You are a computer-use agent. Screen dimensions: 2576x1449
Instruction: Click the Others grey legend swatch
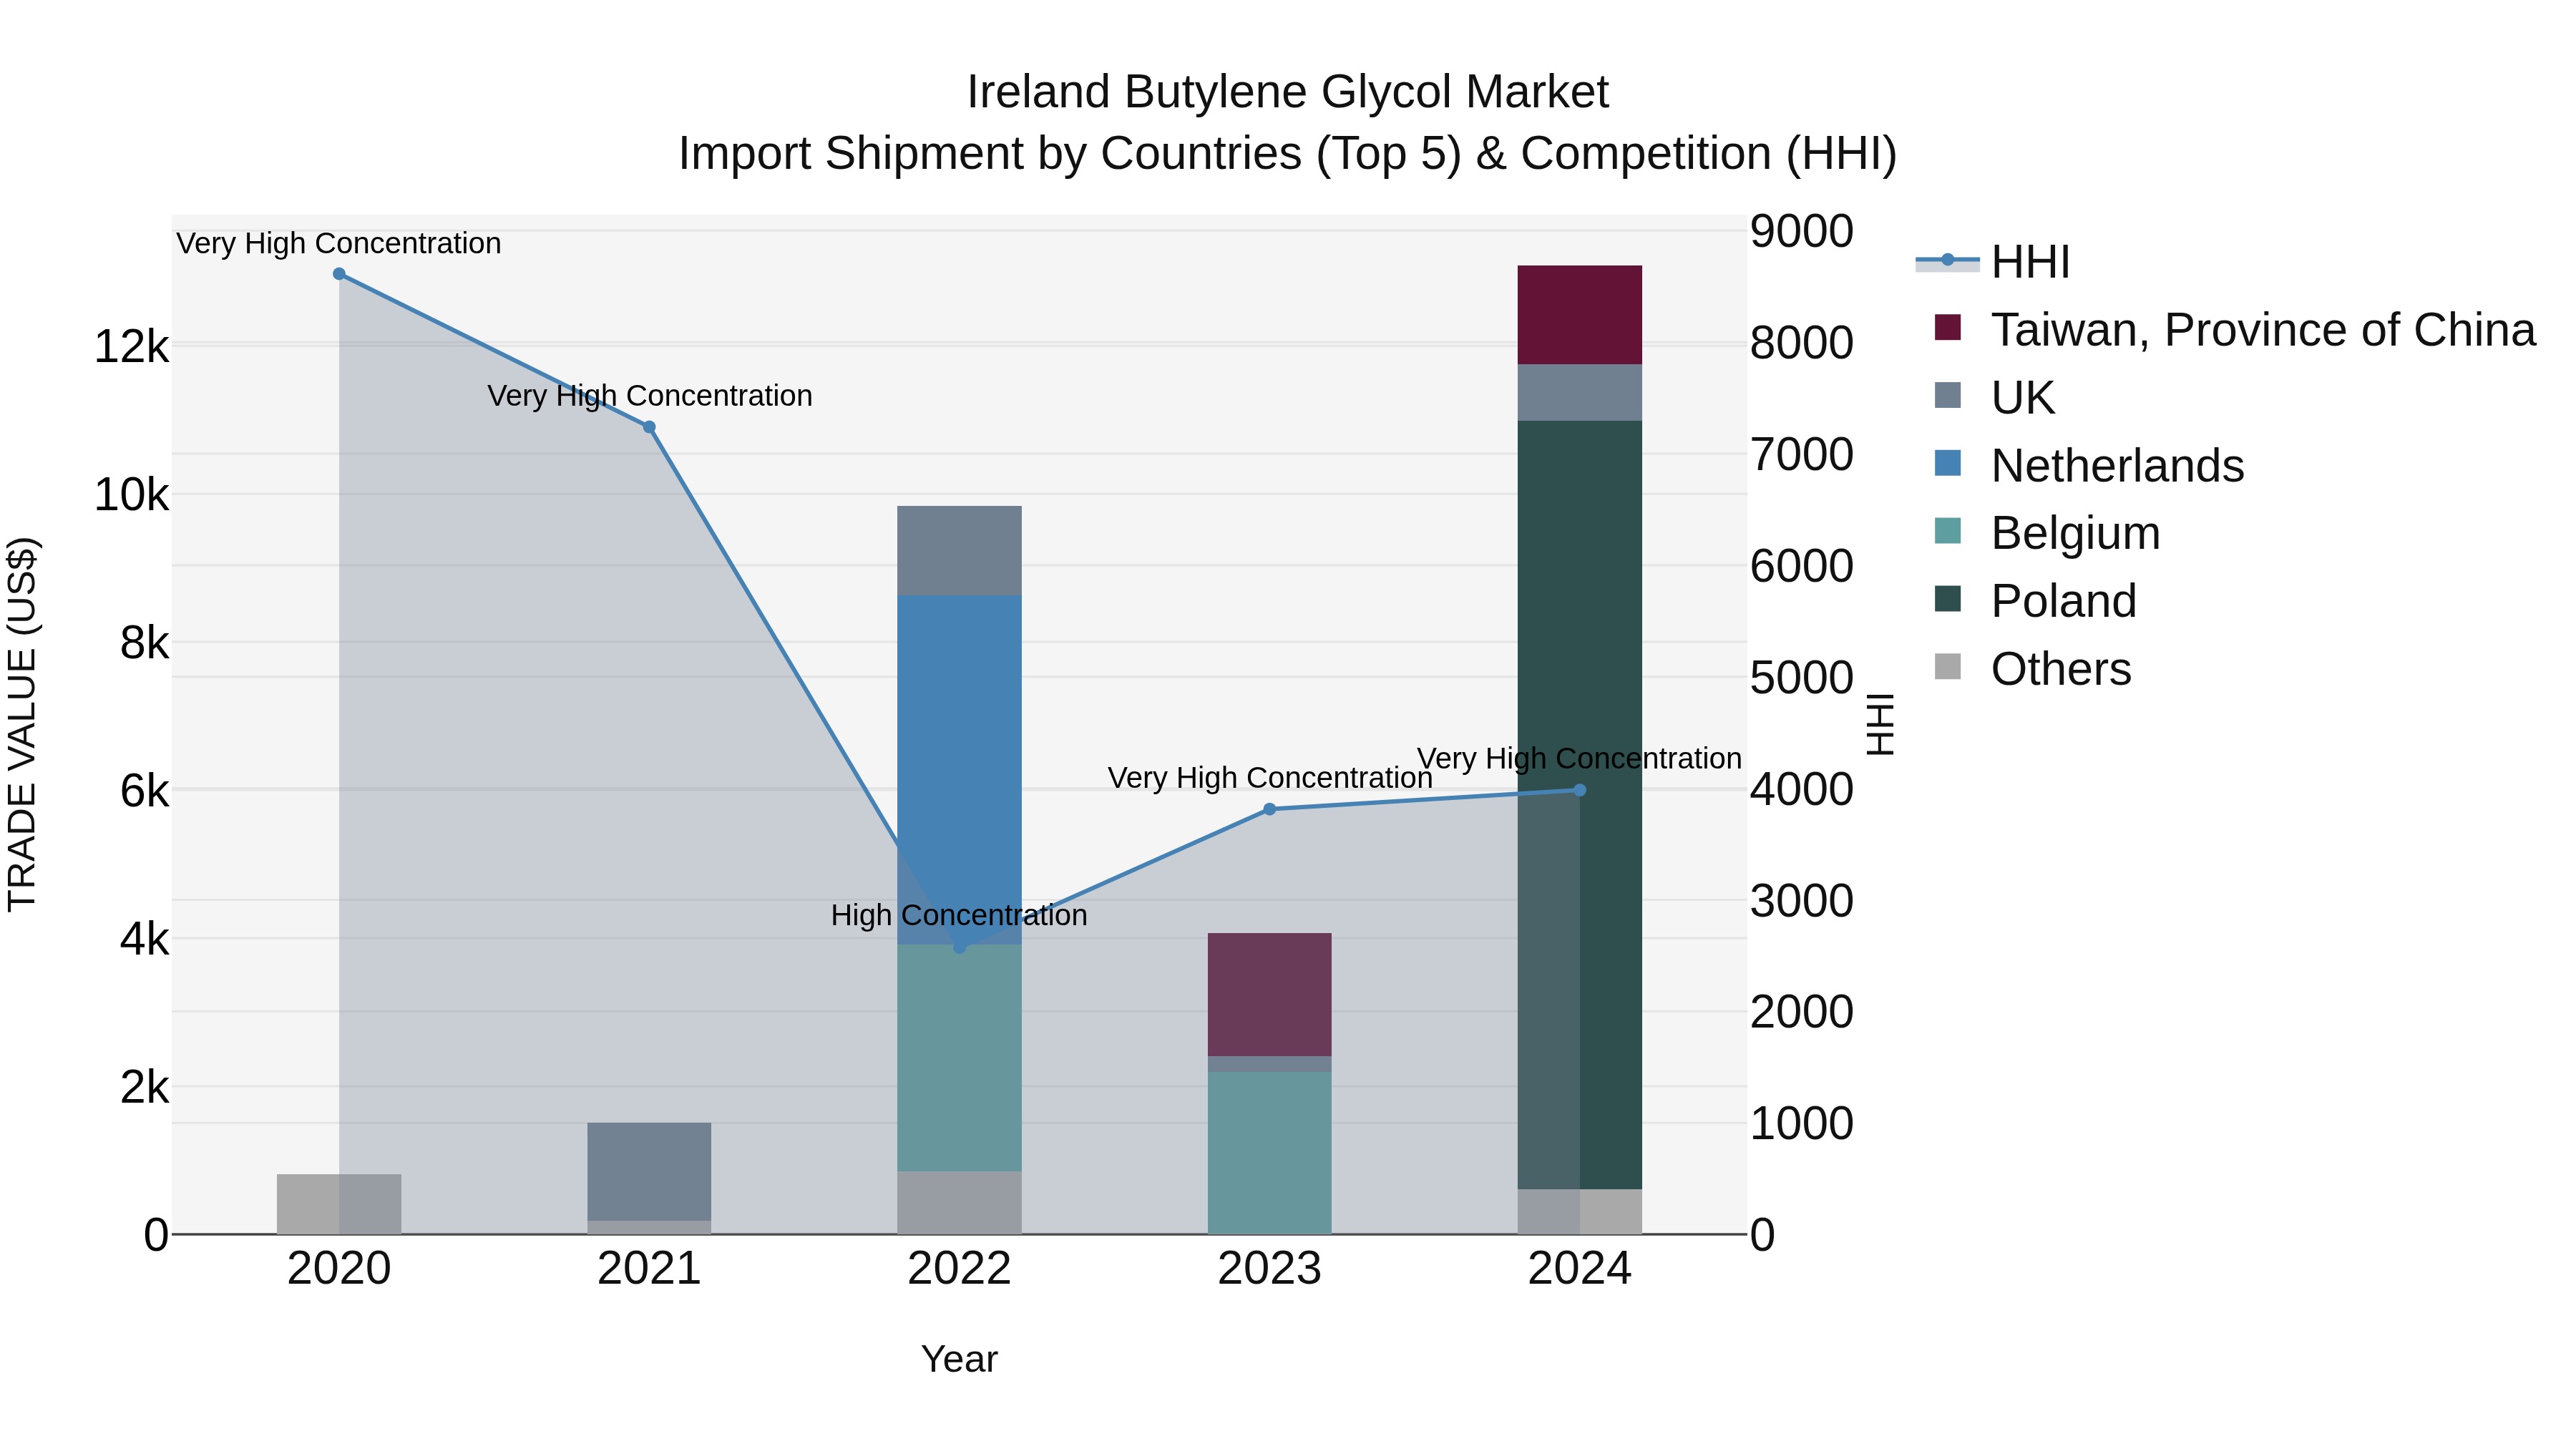1948,666
